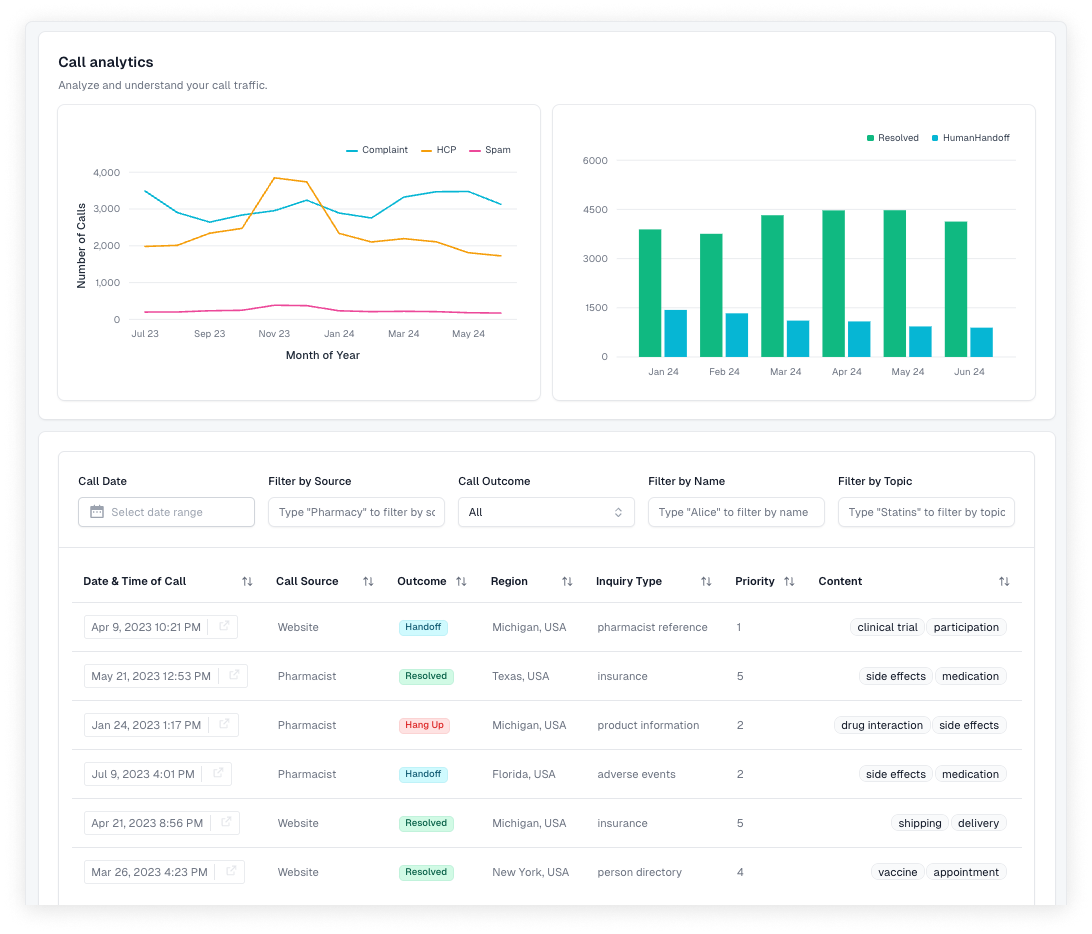
Task: Sort table by Call Source arrows
Action: coord(368,582)
